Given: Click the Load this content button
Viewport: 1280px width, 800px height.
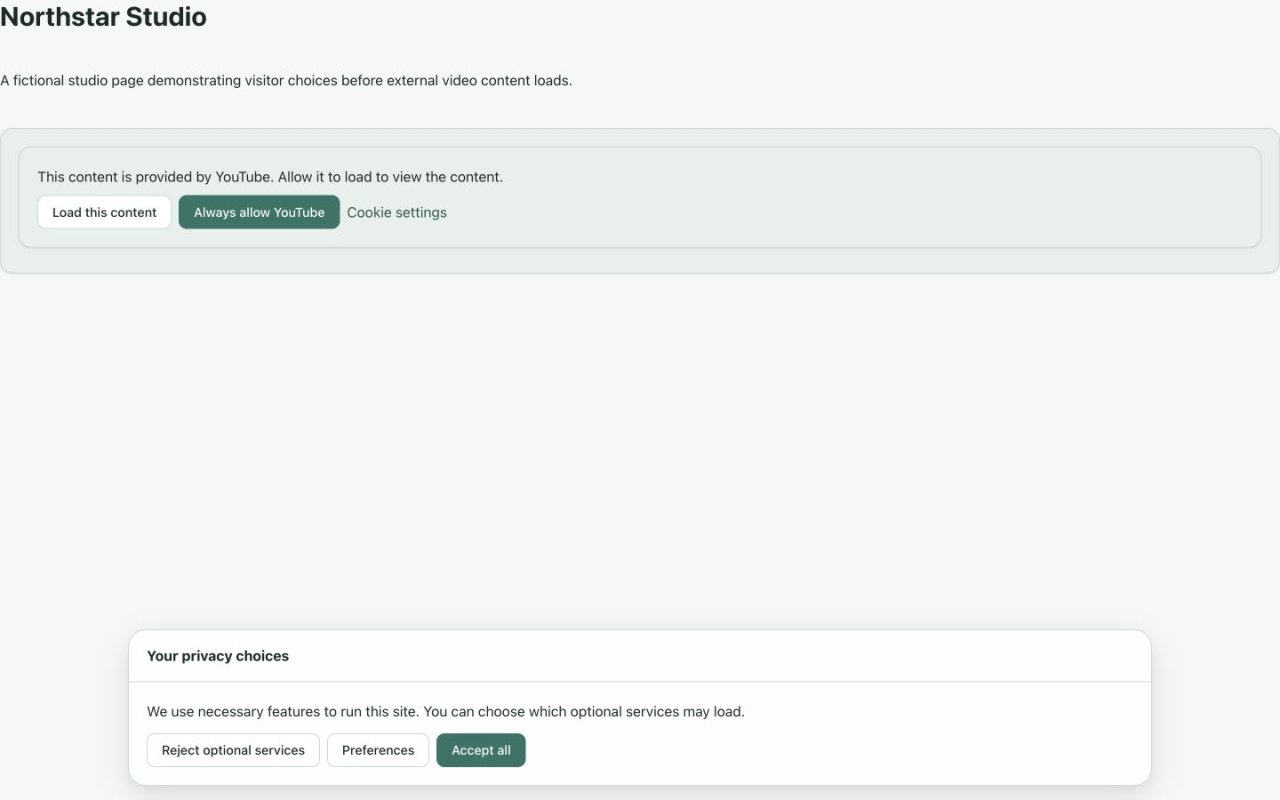Looking at the screenshot, I should (x=104, y=212).
